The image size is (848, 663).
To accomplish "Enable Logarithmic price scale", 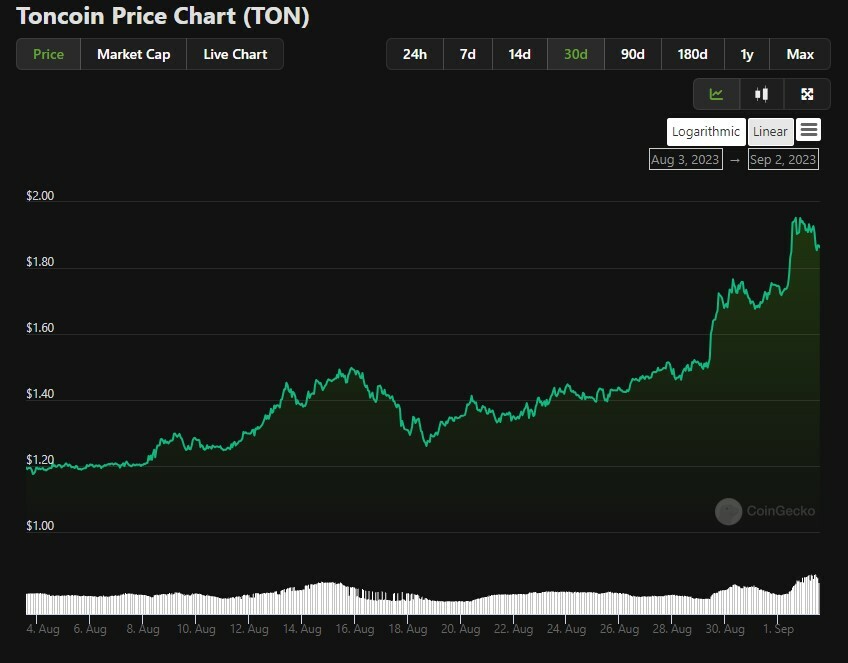I will coord(705,131).
